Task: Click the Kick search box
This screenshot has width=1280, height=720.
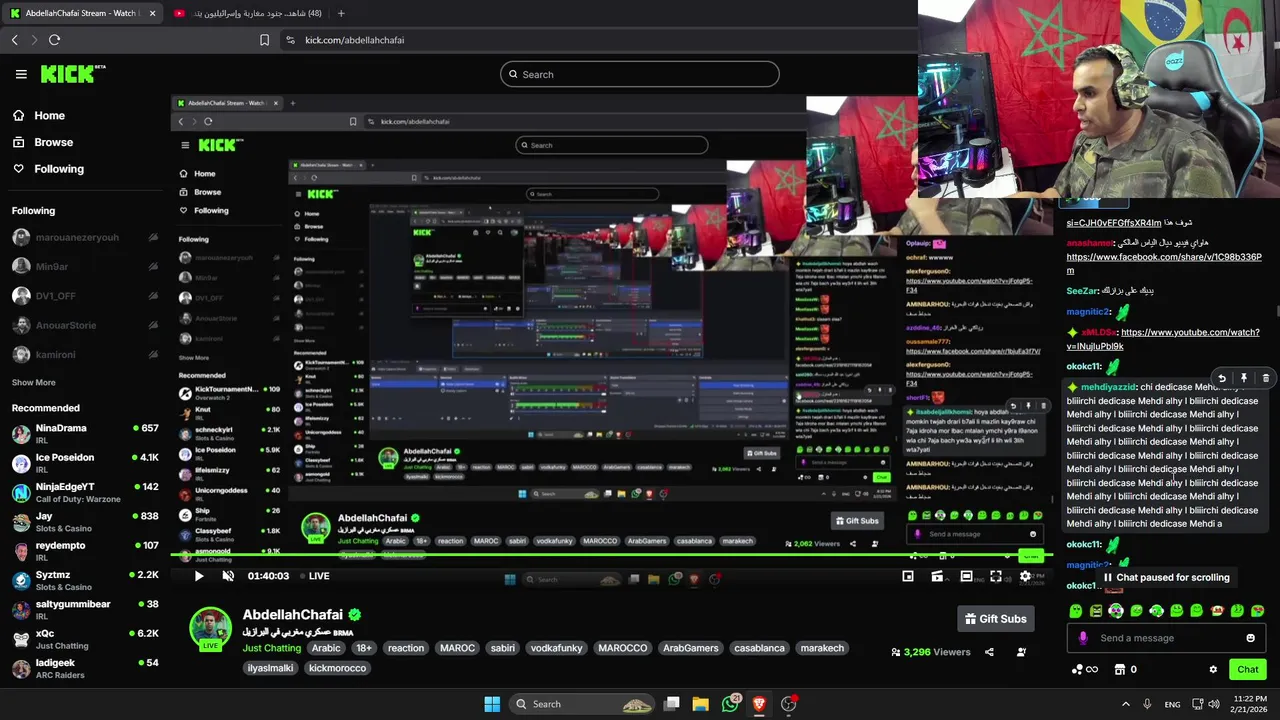Action: click(640, 74)
